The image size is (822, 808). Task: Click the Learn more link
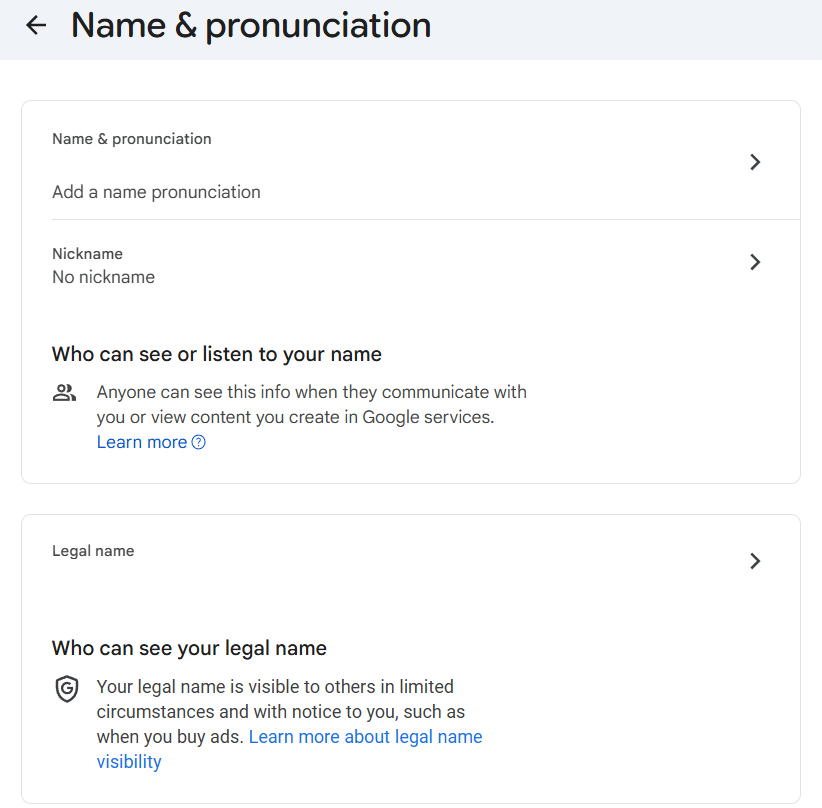pyautogui.click(x=141, y=441)
